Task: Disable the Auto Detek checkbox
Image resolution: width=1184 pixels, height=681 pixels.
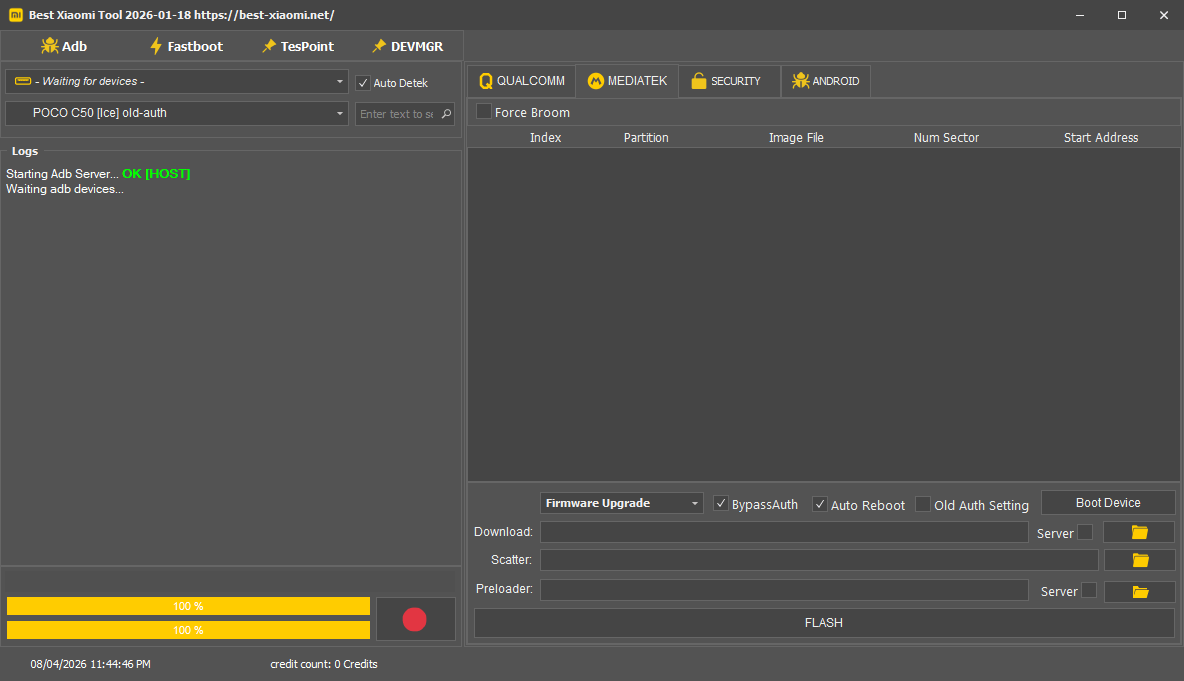Action: point(363,82)
